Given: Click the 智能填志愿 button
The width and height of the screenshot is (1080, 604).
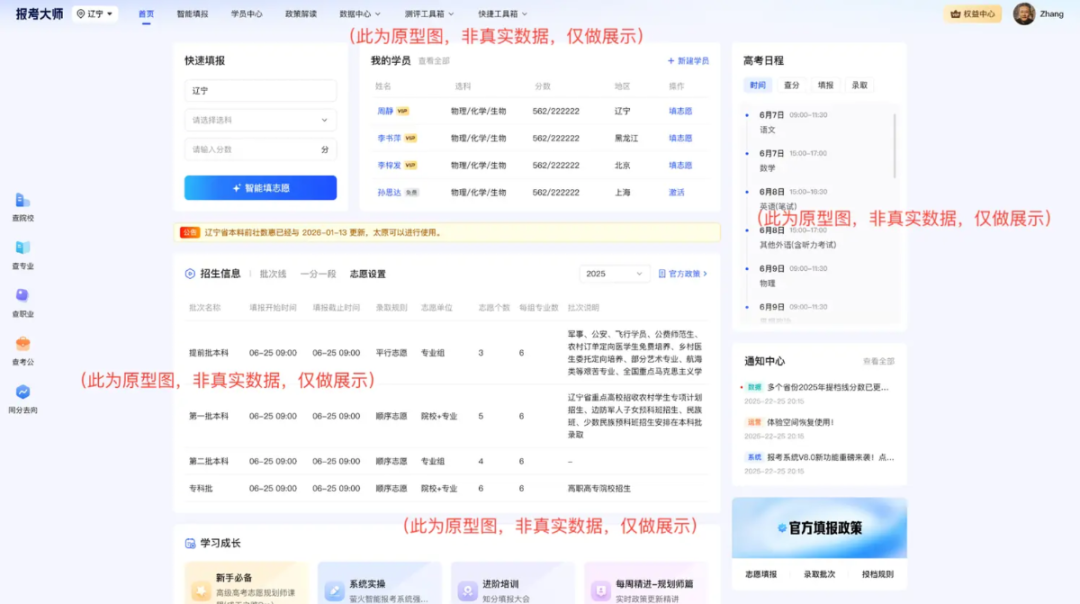Looking at the screenshot, I should point(260,187).
